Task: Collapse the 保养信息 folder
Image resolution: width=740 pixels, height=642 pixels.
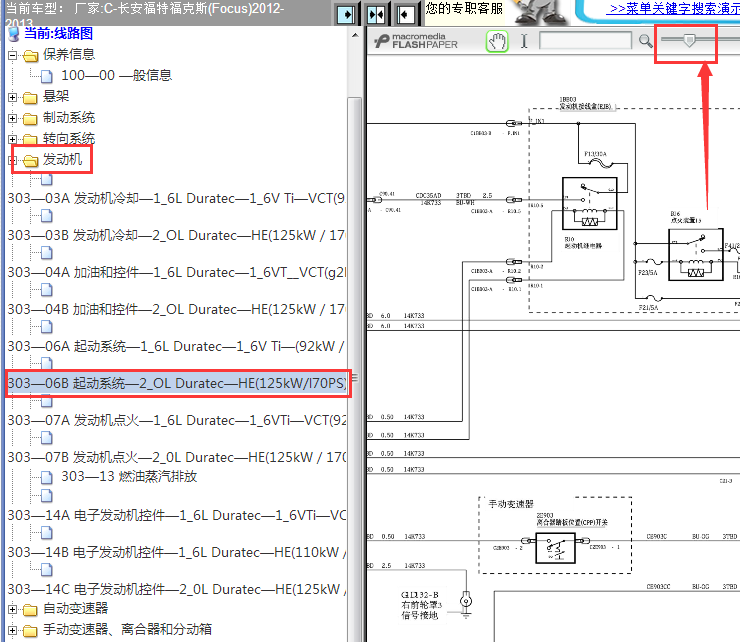Action: pyautogui.click(x=13, y=56)
